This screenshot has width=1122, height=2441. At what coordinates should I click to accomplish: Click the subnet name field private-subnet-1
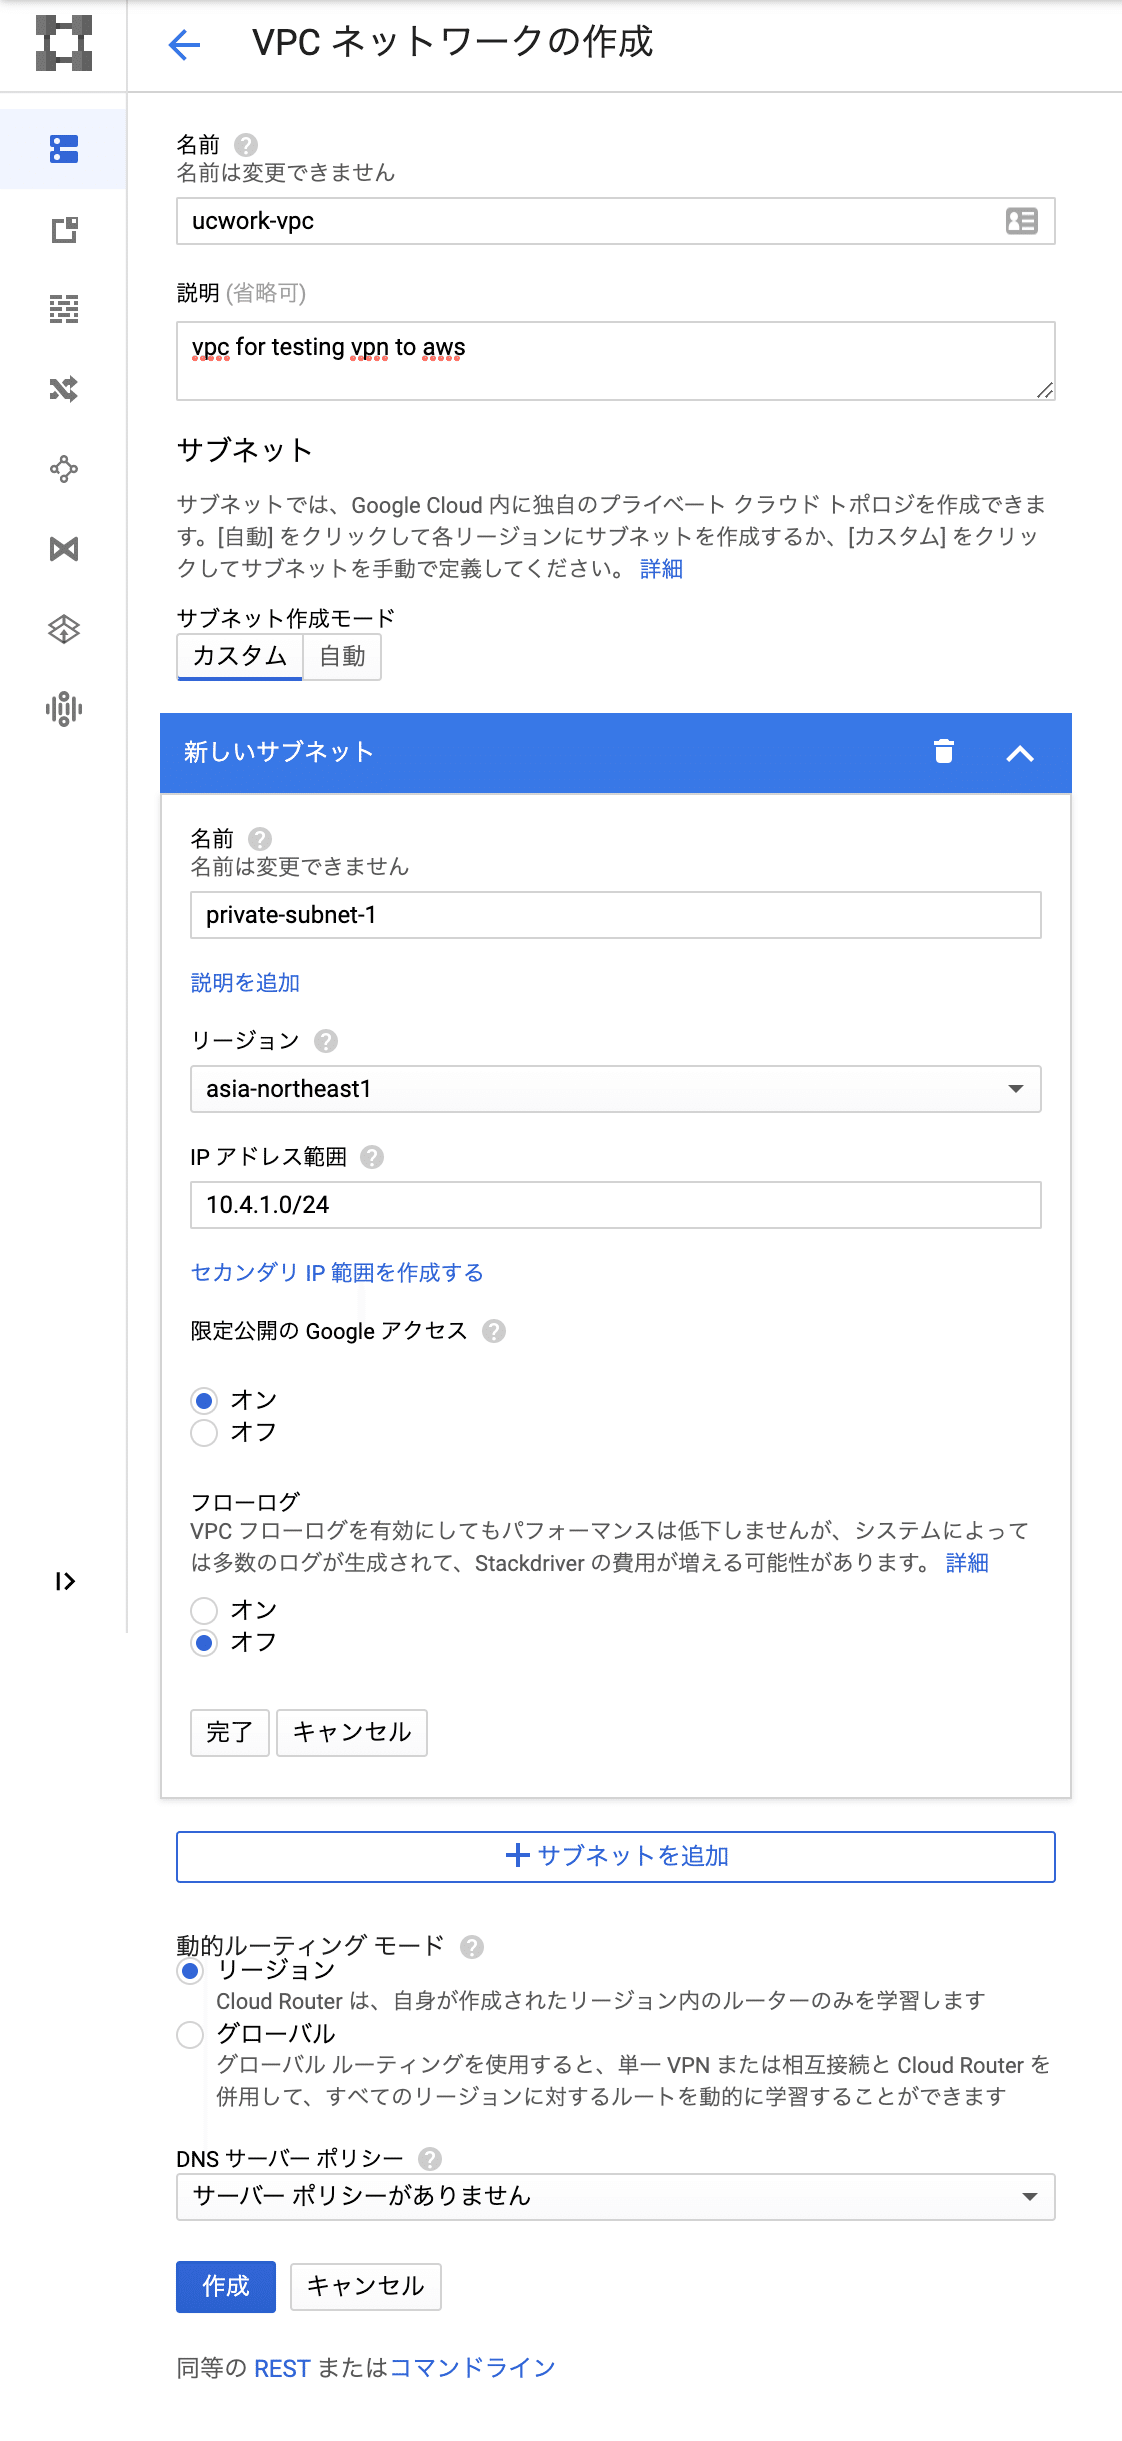point(616,915)
